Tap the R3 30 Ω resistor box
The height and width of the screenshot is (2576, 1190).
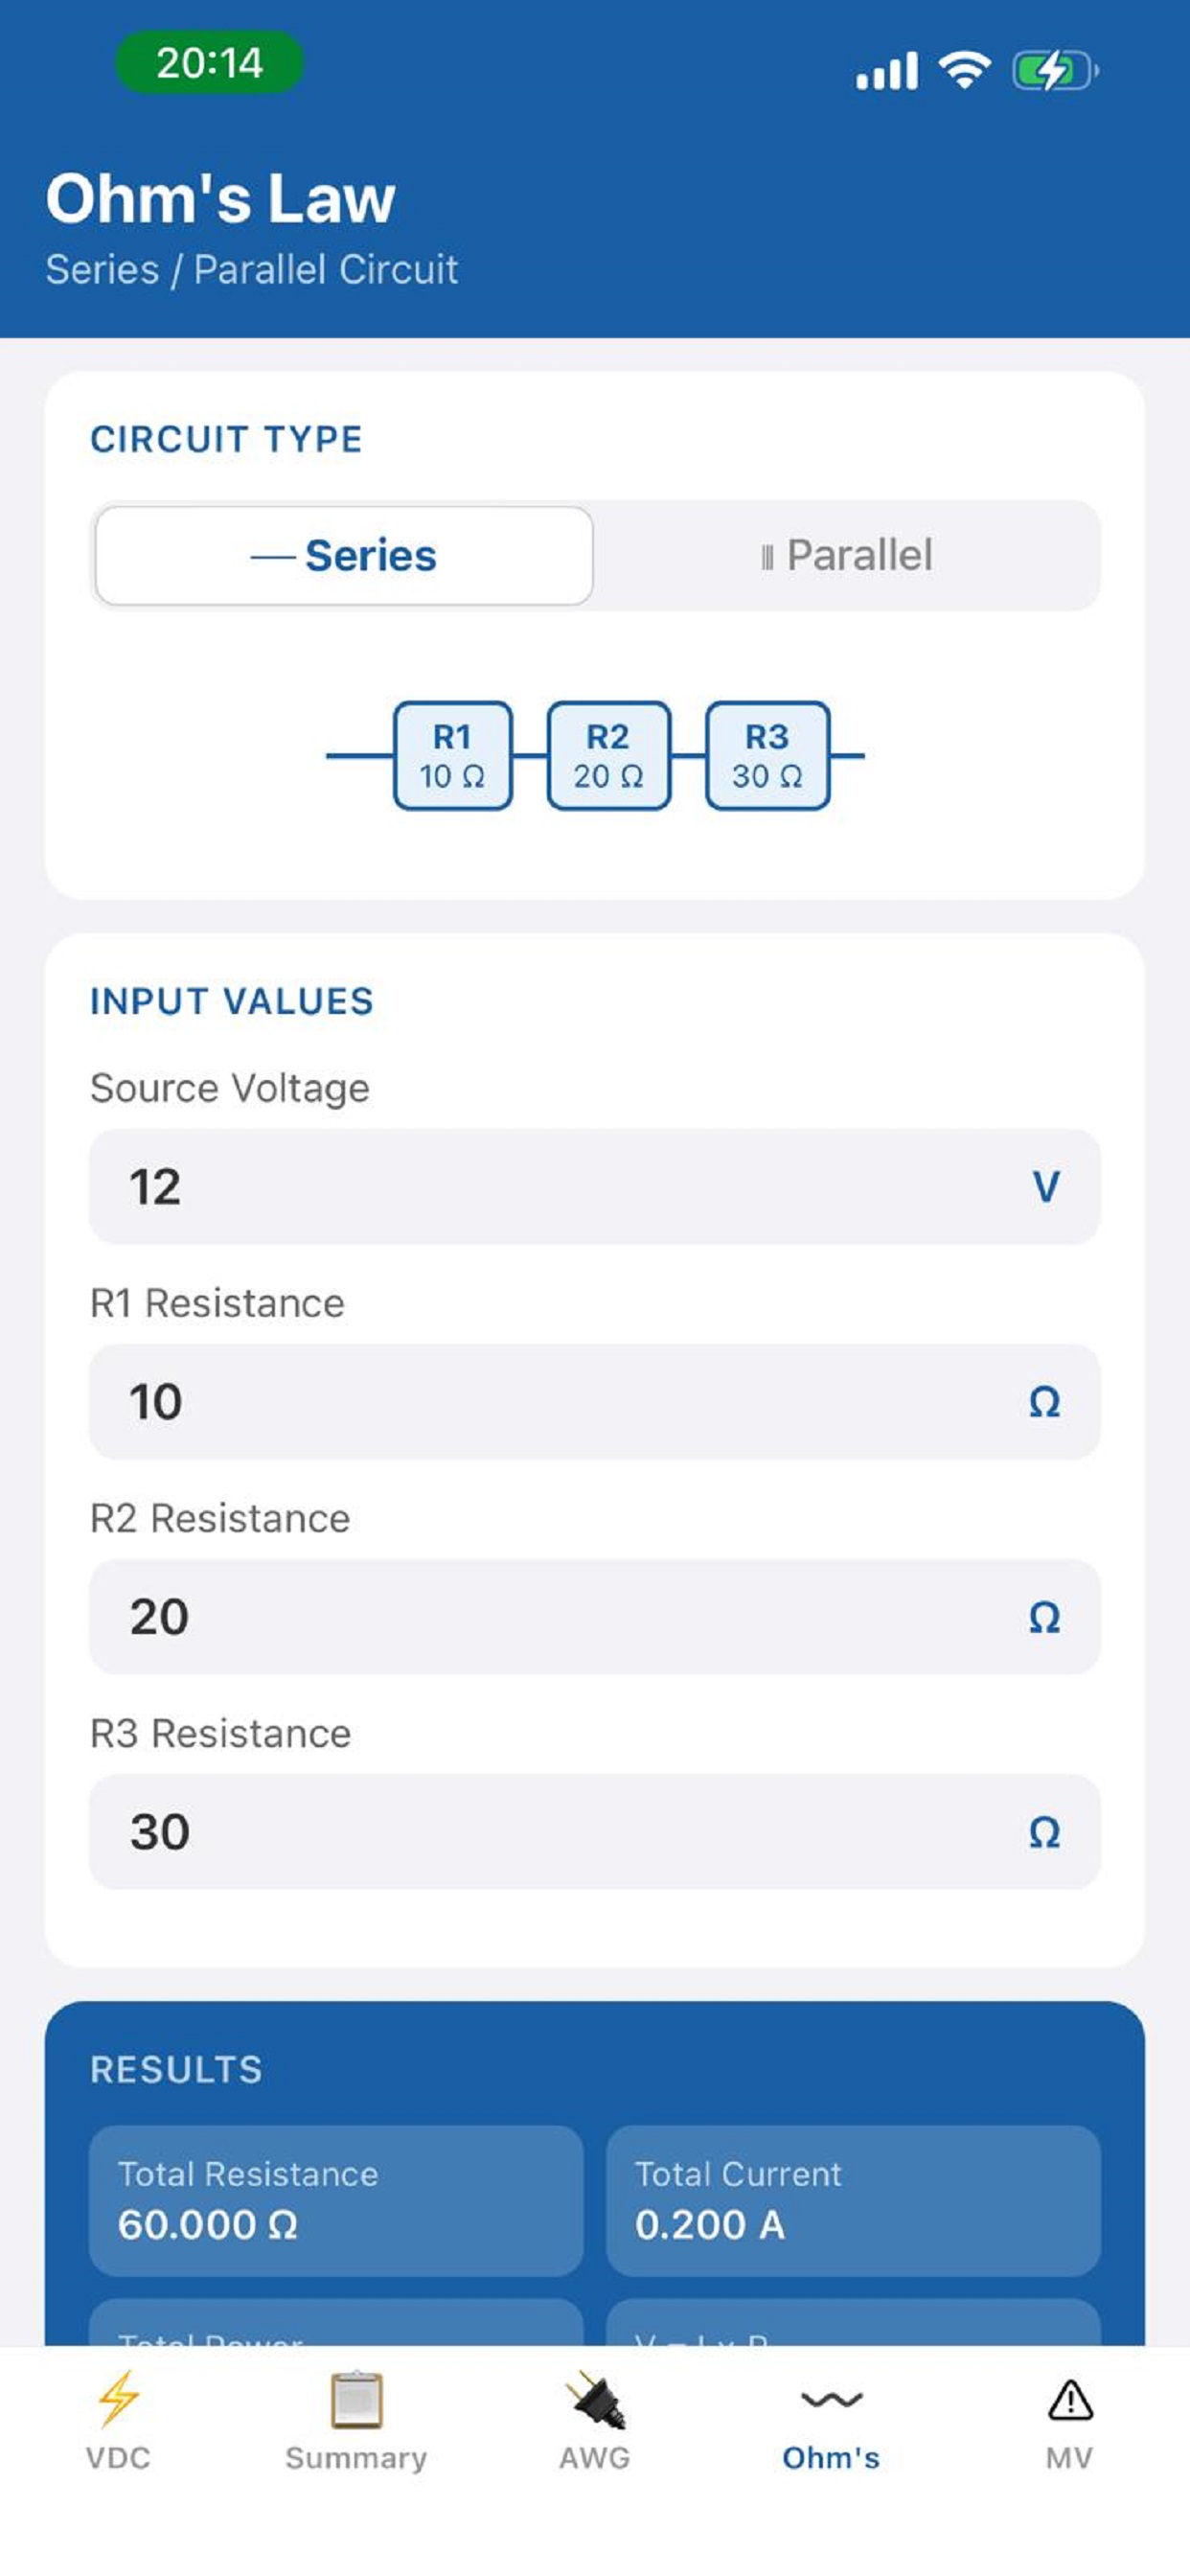point(767,756)
